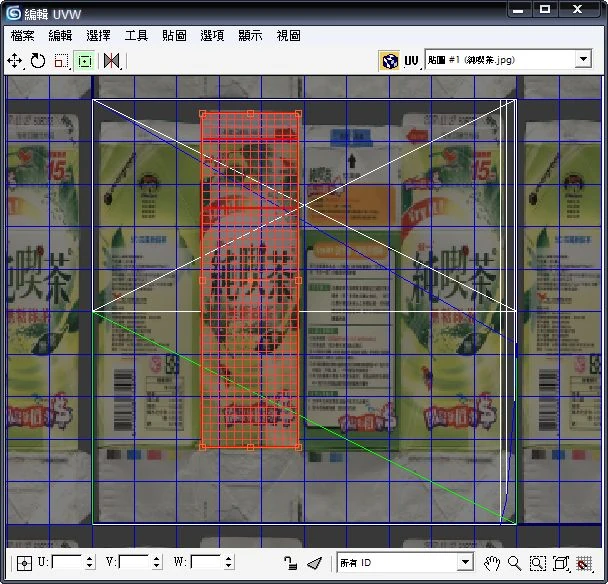Open the 選擇 menu
This screenshot has height=584, width=608.
click(x=98, y=36)
